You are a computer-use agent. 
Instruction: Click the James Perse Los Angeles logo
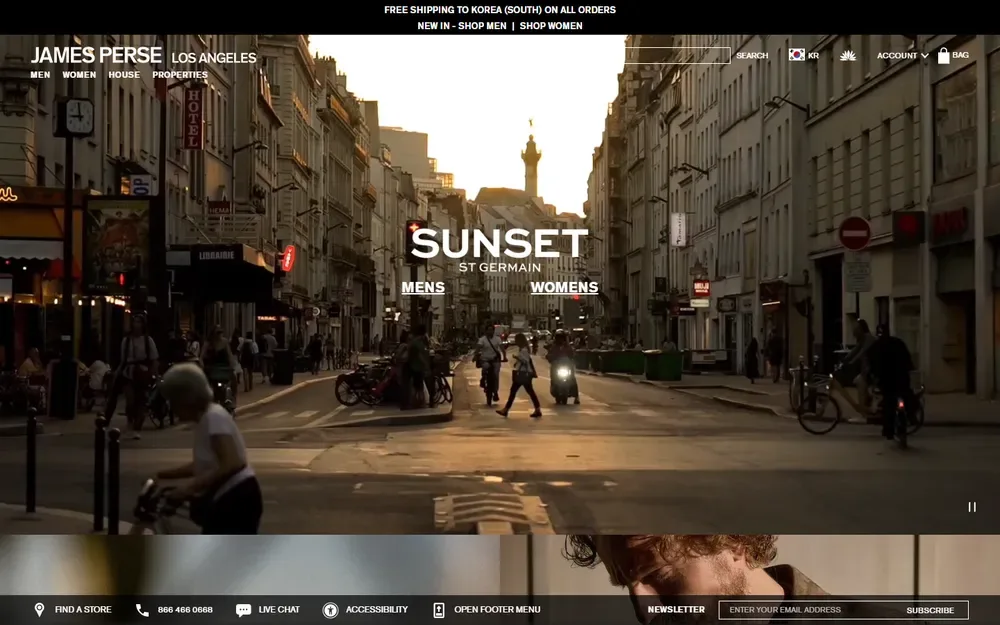tap(143, 56)
